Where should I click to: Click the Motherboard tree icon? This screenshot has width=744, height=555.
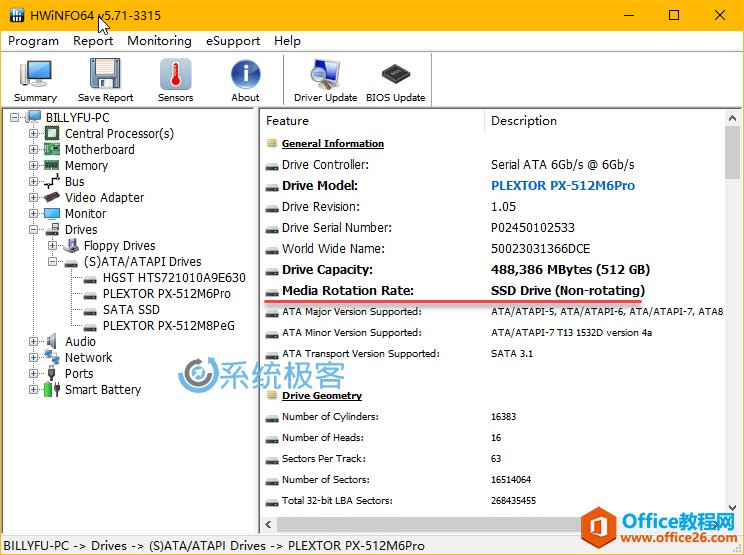[52, 149]
